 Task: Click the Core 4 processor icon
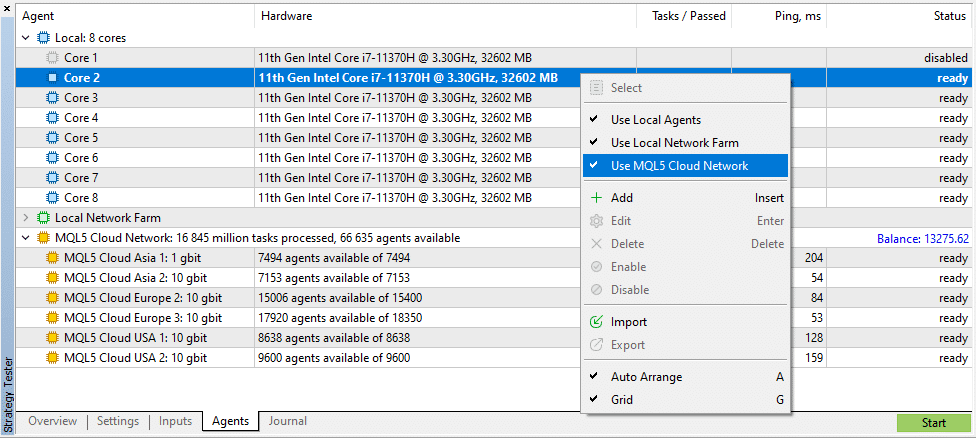coord(53,118)
